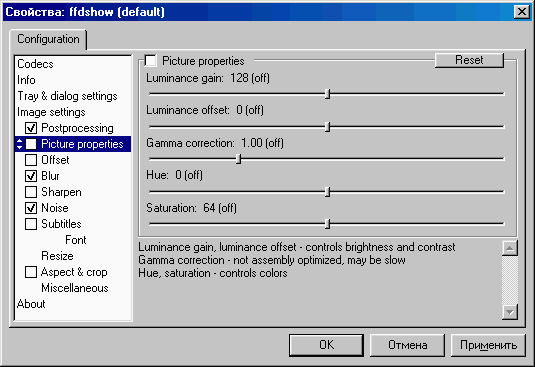Uncheck the Blur filter checkbox
The width and height of the screenshot is (535, 367).
[x=31, y=176]
